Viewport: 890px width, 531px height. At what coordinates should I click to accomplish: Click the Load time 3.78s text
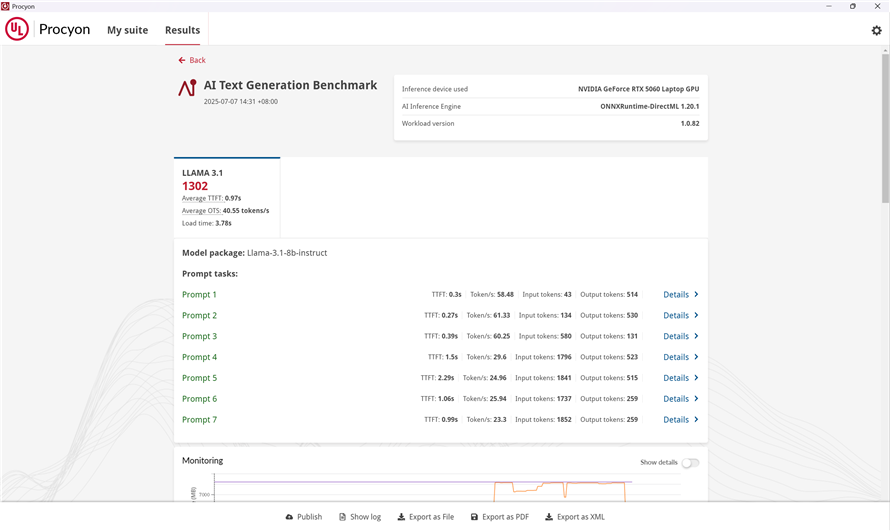(x=207, y=224)
